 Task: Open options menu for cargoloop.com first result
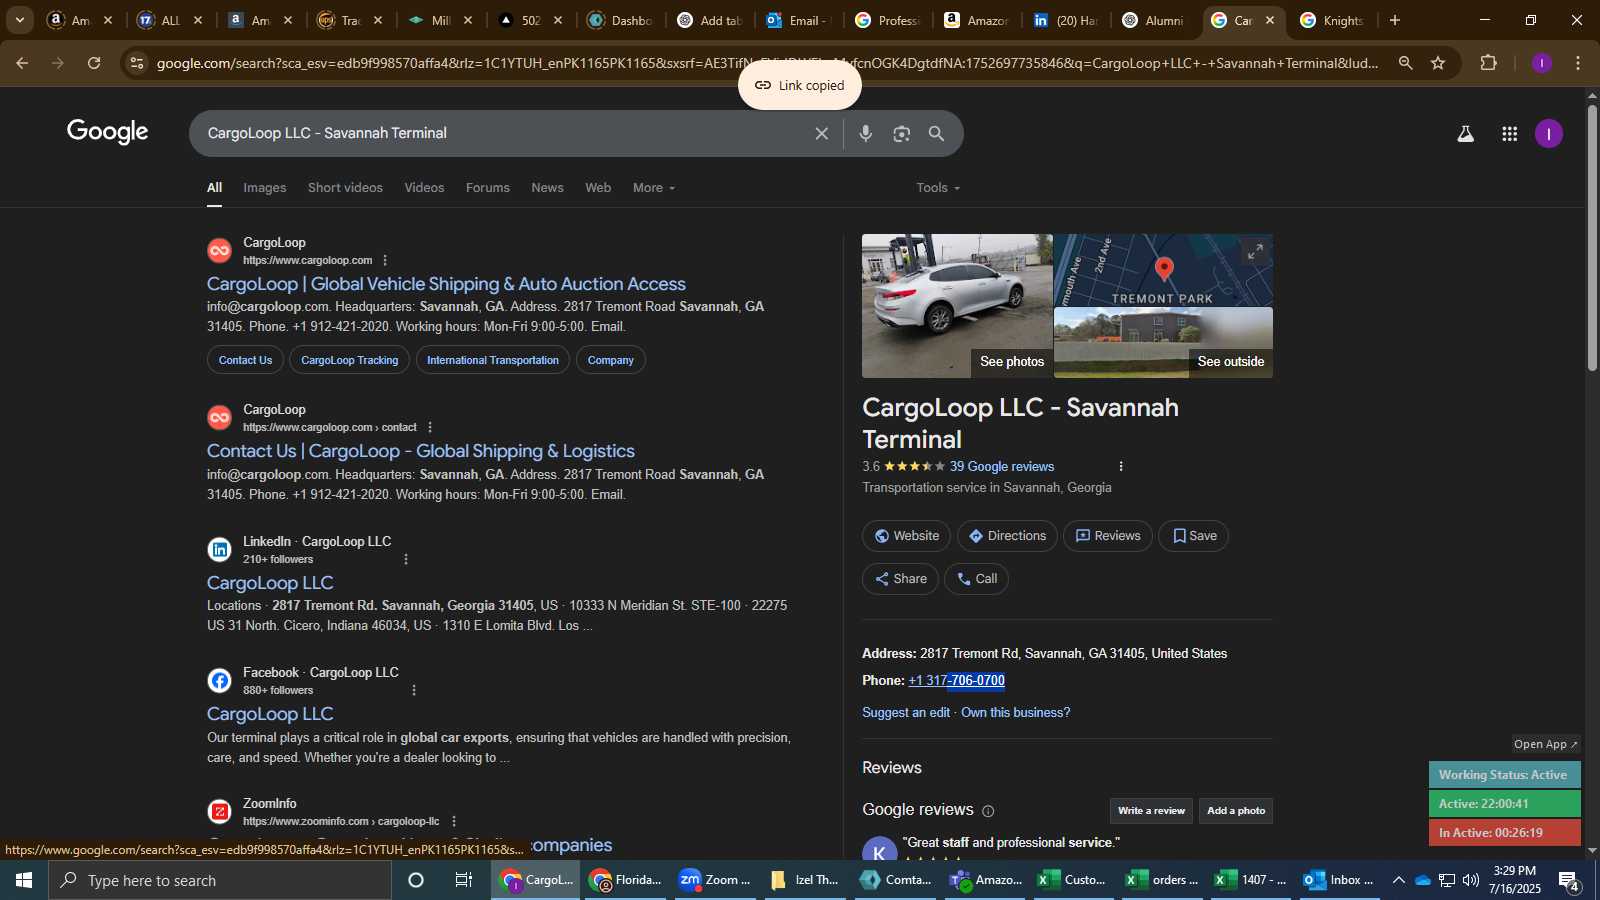tap(385, 260)
